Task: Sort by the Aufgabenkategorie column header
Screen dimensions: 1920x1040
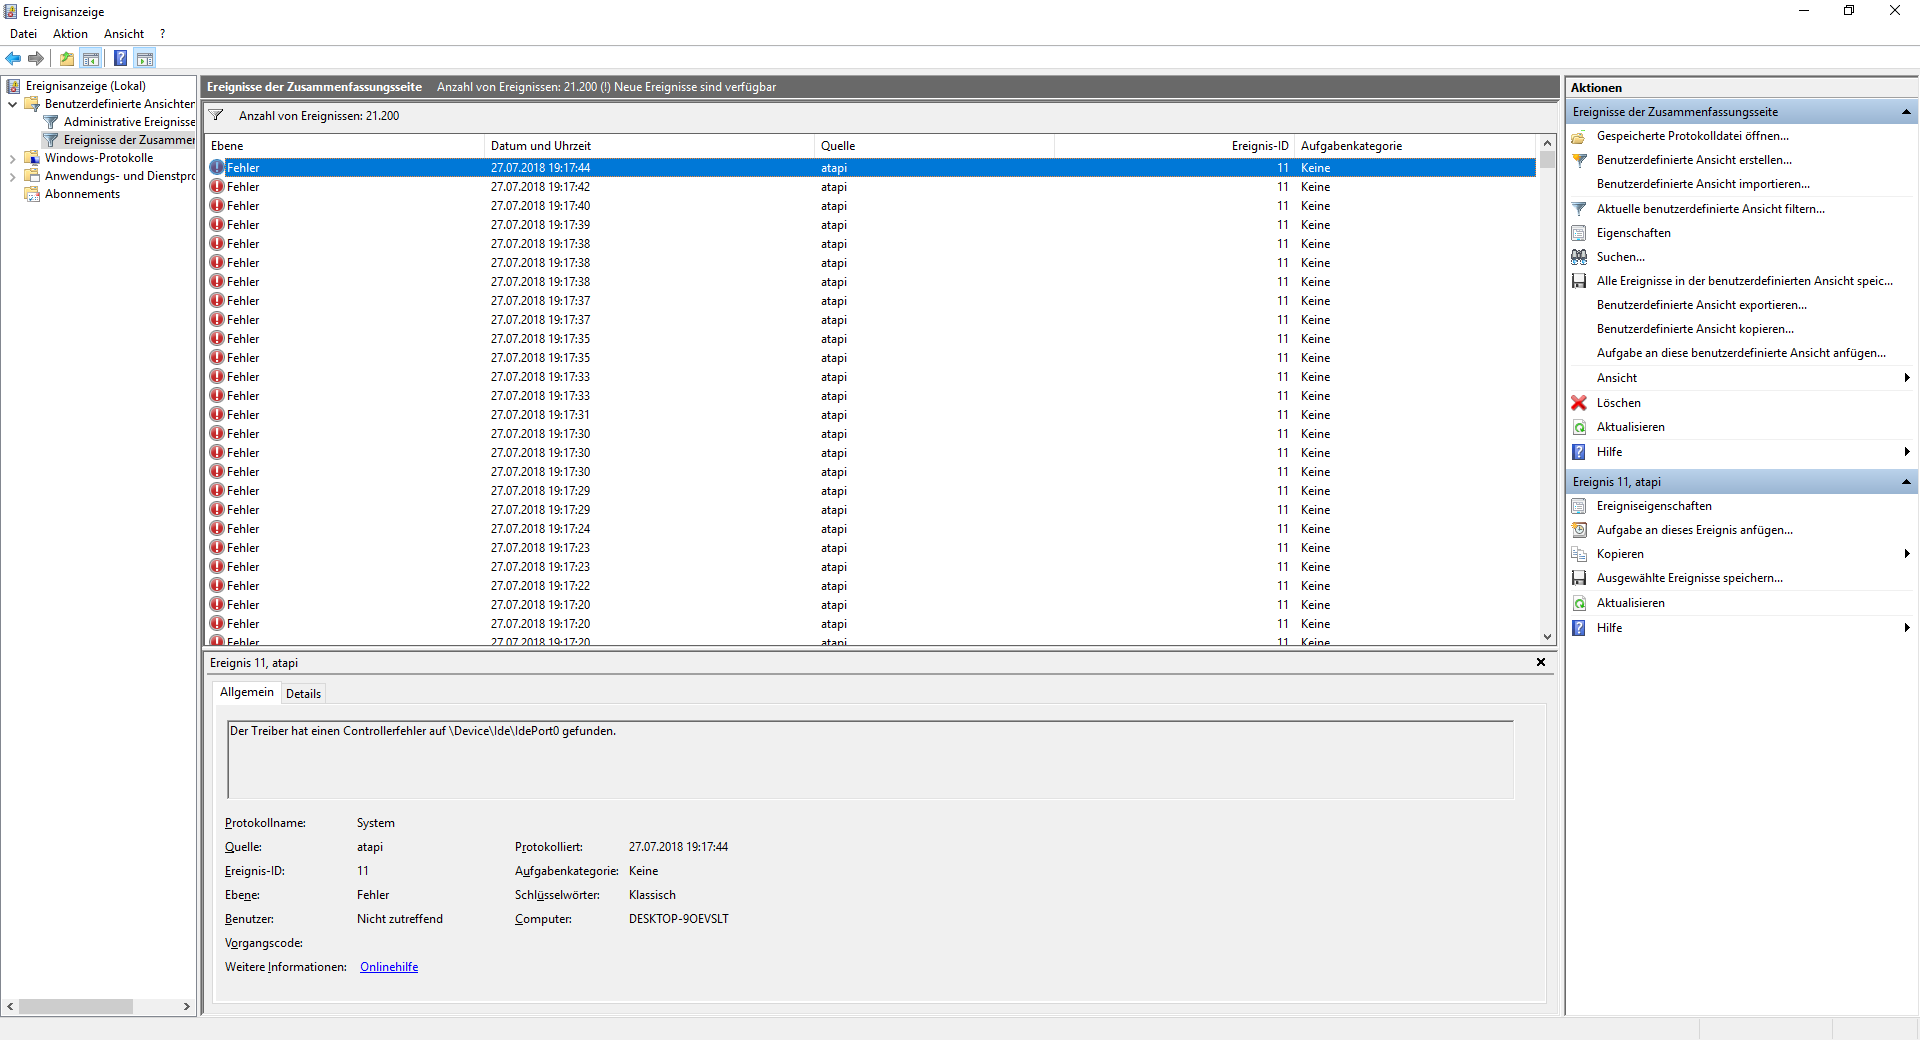Action: (1416, 146)
